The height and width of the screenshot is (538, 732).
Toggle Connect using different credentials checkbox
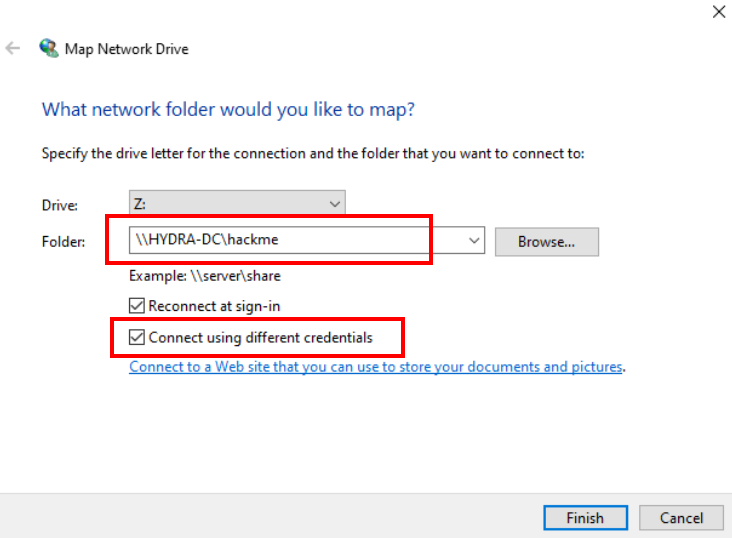point(137,337)
